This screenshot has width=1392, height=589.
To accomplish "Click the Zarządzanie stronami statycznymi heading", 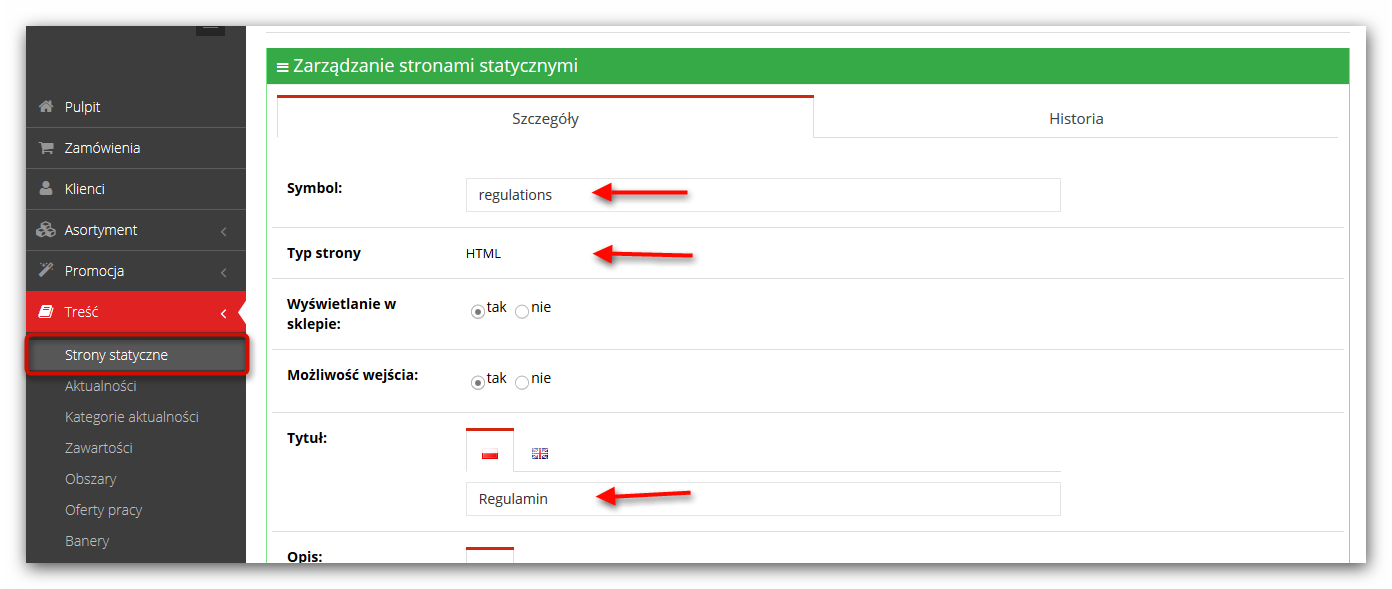I will (435, 66).
